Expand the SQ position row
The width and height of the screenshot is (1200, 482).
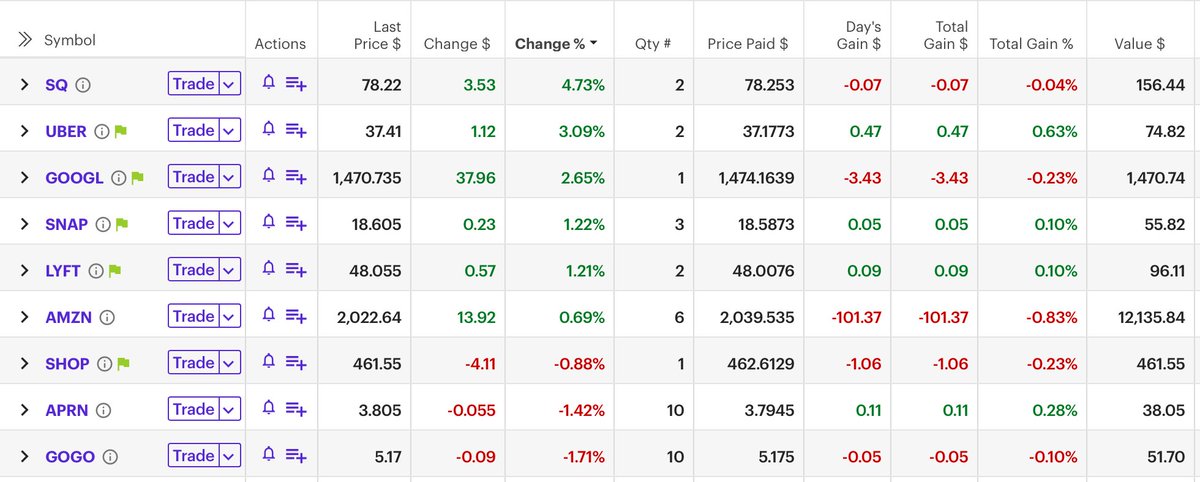pos(25,86)
